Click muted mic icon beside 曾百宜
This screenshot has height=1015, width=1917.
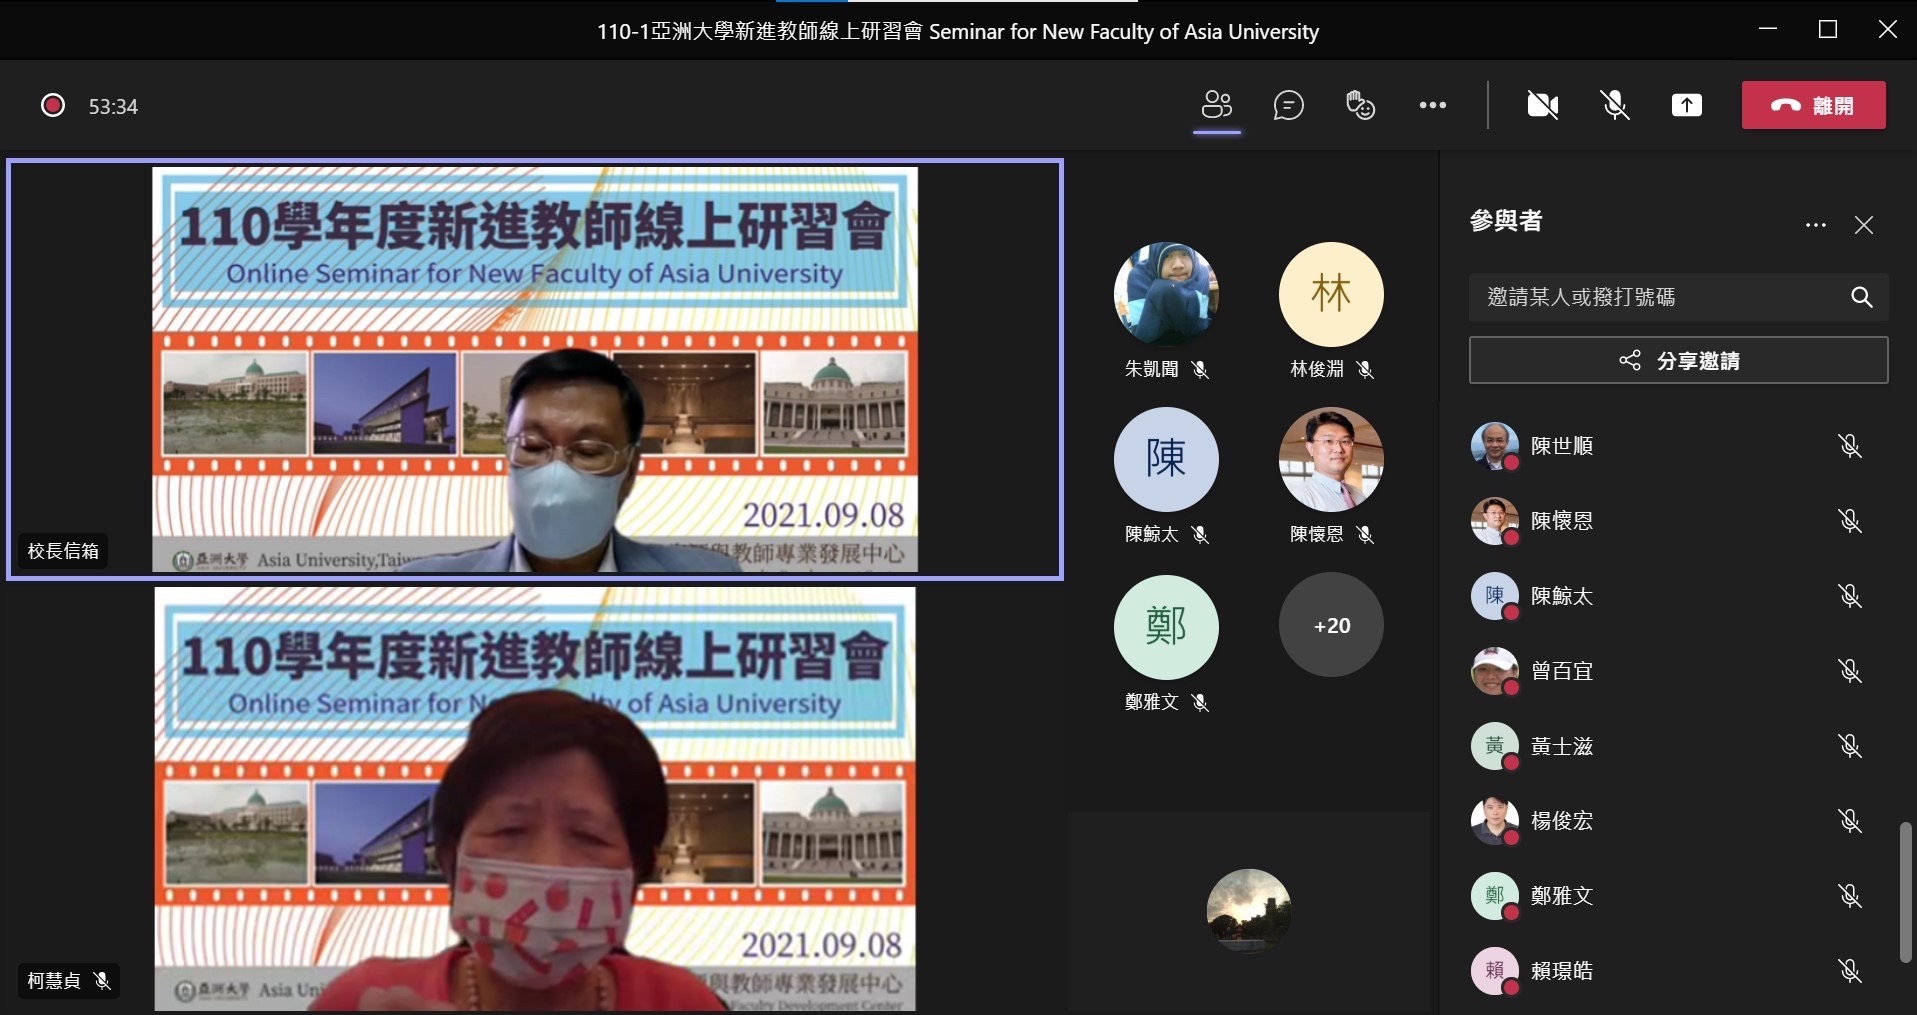[x=1850, y=671]
